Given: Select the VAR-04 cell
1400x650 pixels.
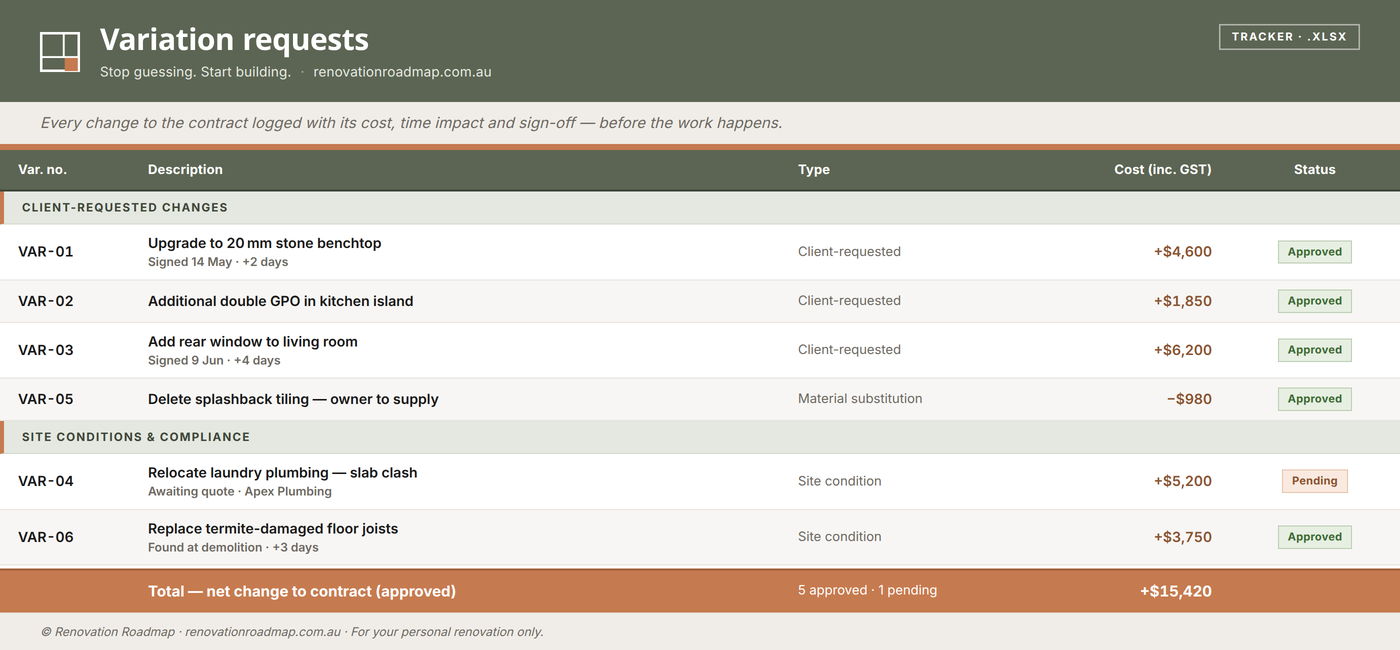Looking at the screenshot, I should pyautogui.click(x=46, y=481).
